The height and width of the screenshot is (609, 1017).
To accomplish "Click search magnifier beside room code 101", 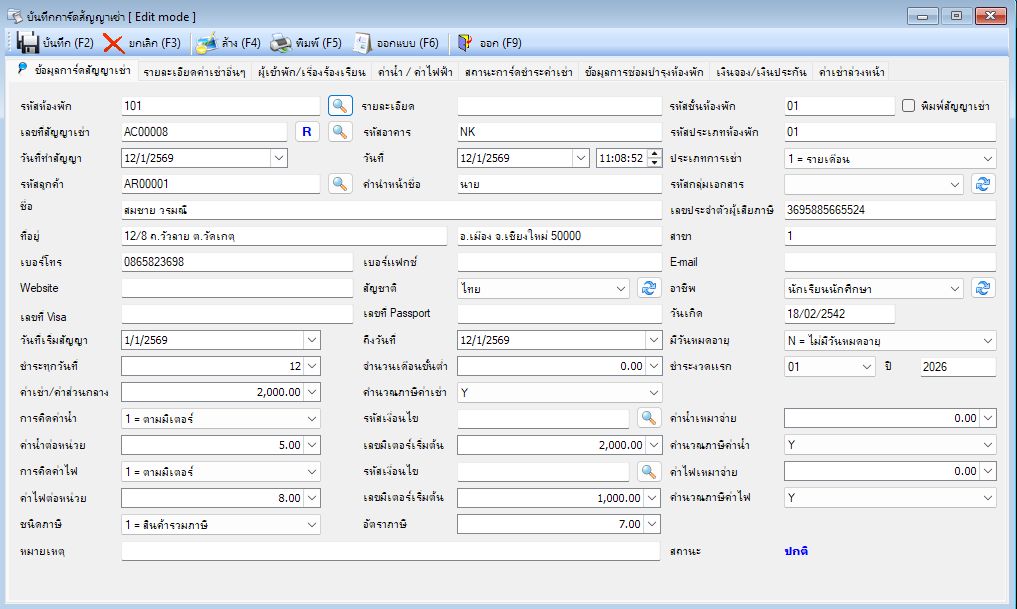I will tap(340, 106).
